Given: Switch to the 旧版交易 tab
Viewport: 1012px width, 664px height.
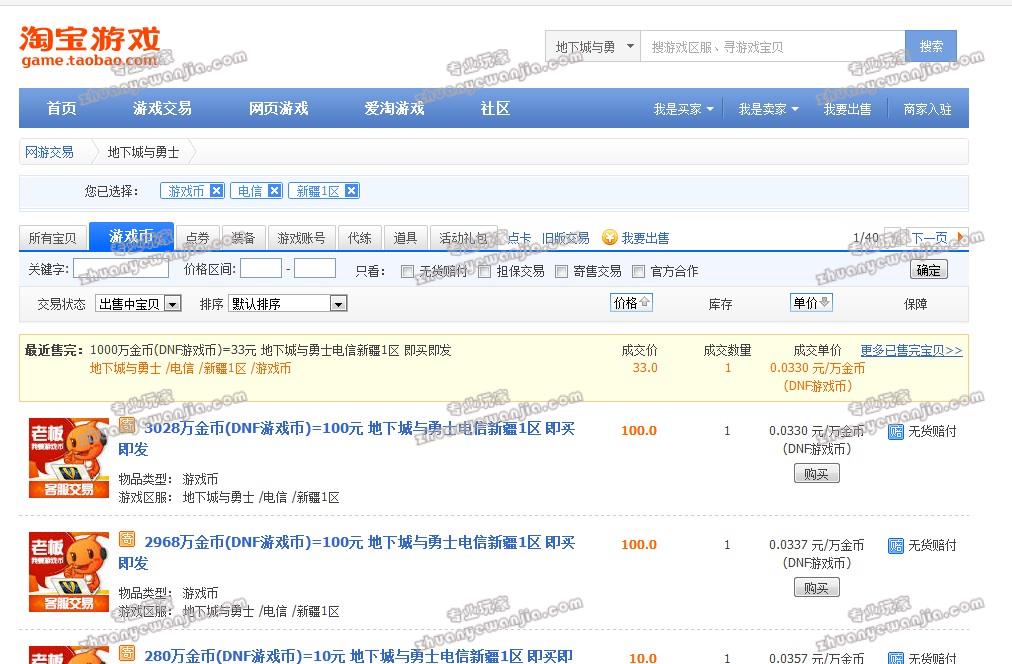Looking at the screenshot, I should coord(565,238).
